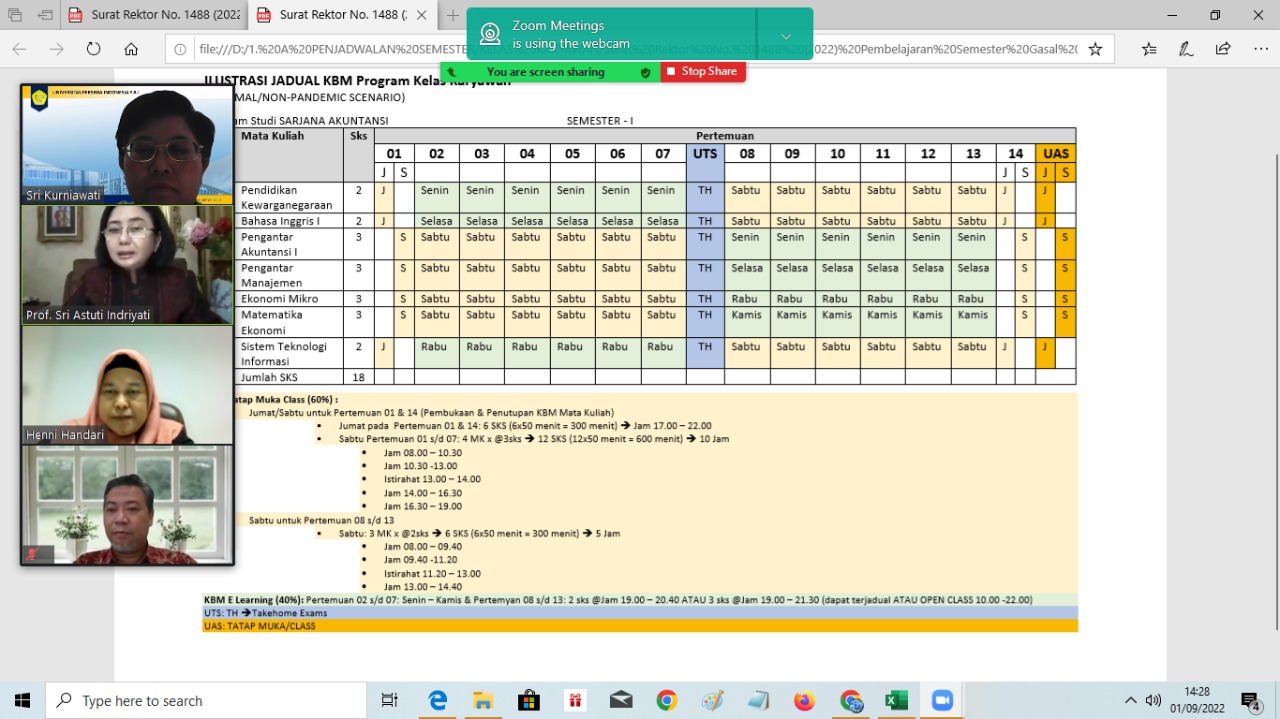Click the 'Pengantar Manajemen' course cell
This screenshot has width=1280, height=719.
[290, 275]
